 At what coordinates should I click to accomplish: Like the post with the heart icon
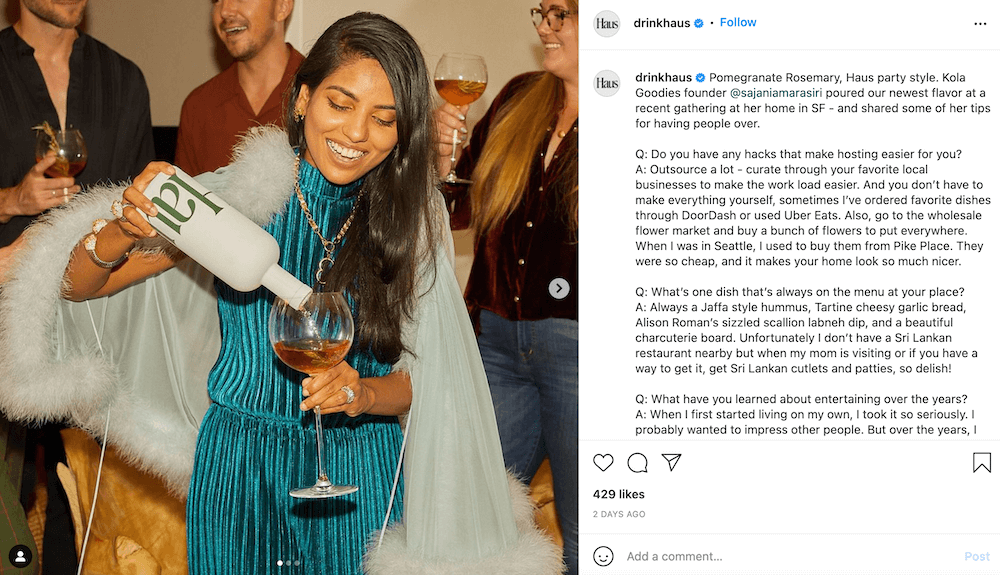pos(603,462)
